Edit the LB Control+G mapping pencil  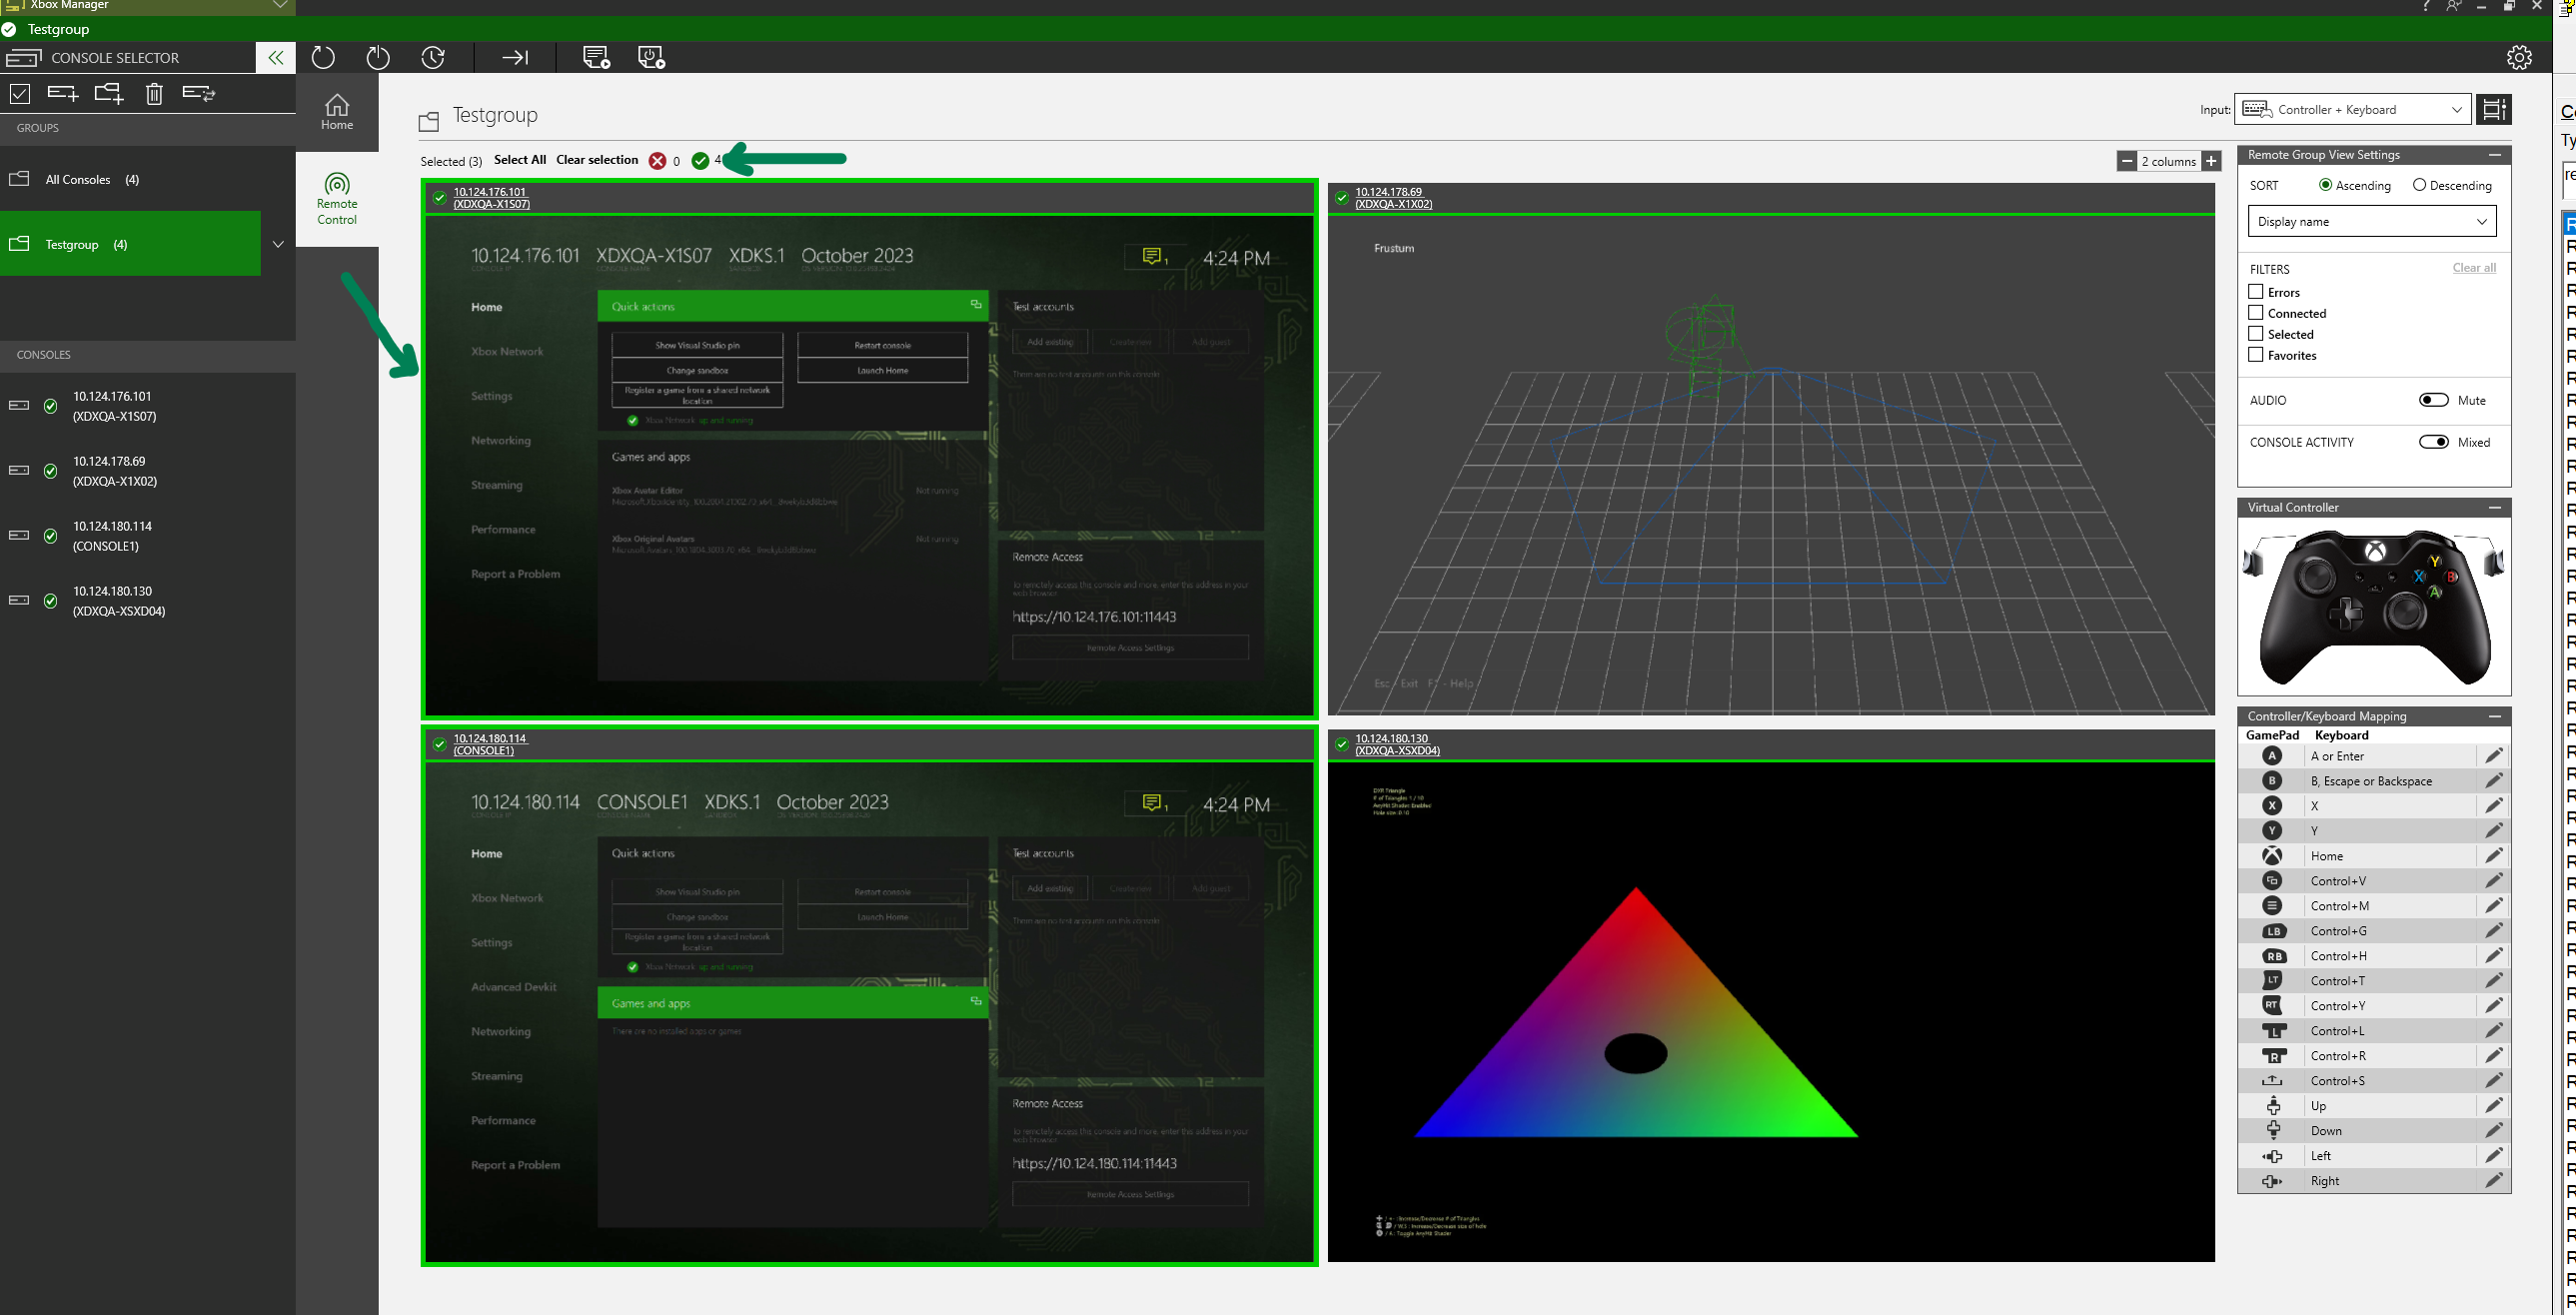2494,931
